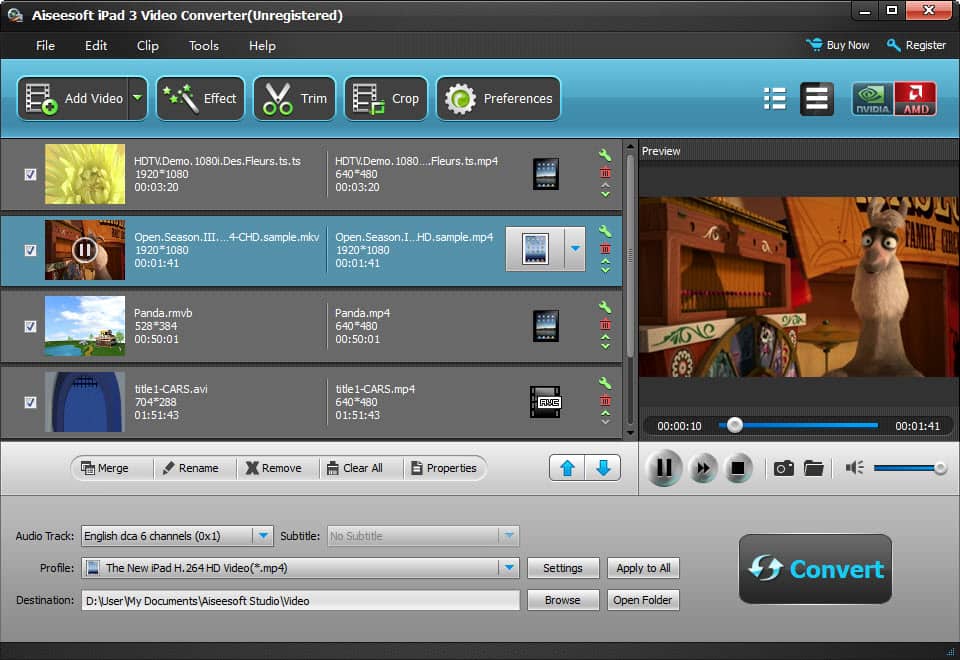Viewport: 960px width, 660px height.
Task: Expand the Add Video dropdown arrow
Action: pos(137,98)
